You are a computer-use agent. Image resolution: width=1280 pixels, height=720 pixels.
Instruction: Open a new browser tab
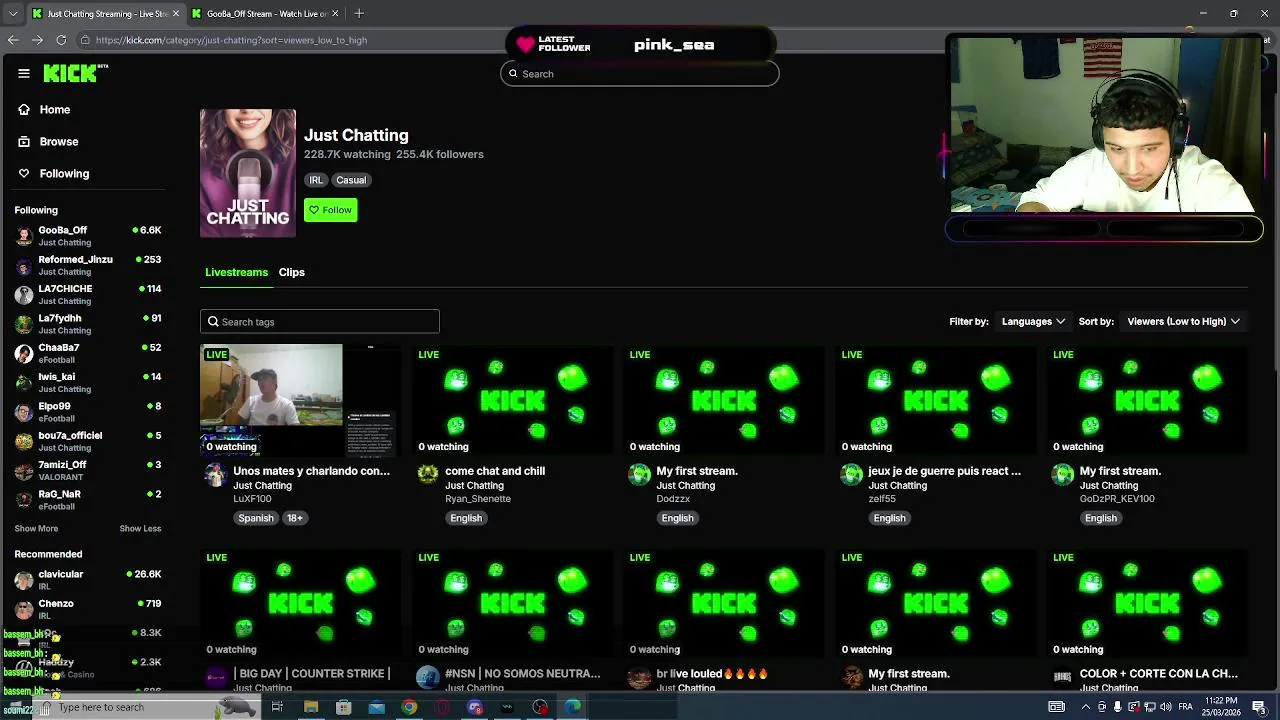point(359,14)
